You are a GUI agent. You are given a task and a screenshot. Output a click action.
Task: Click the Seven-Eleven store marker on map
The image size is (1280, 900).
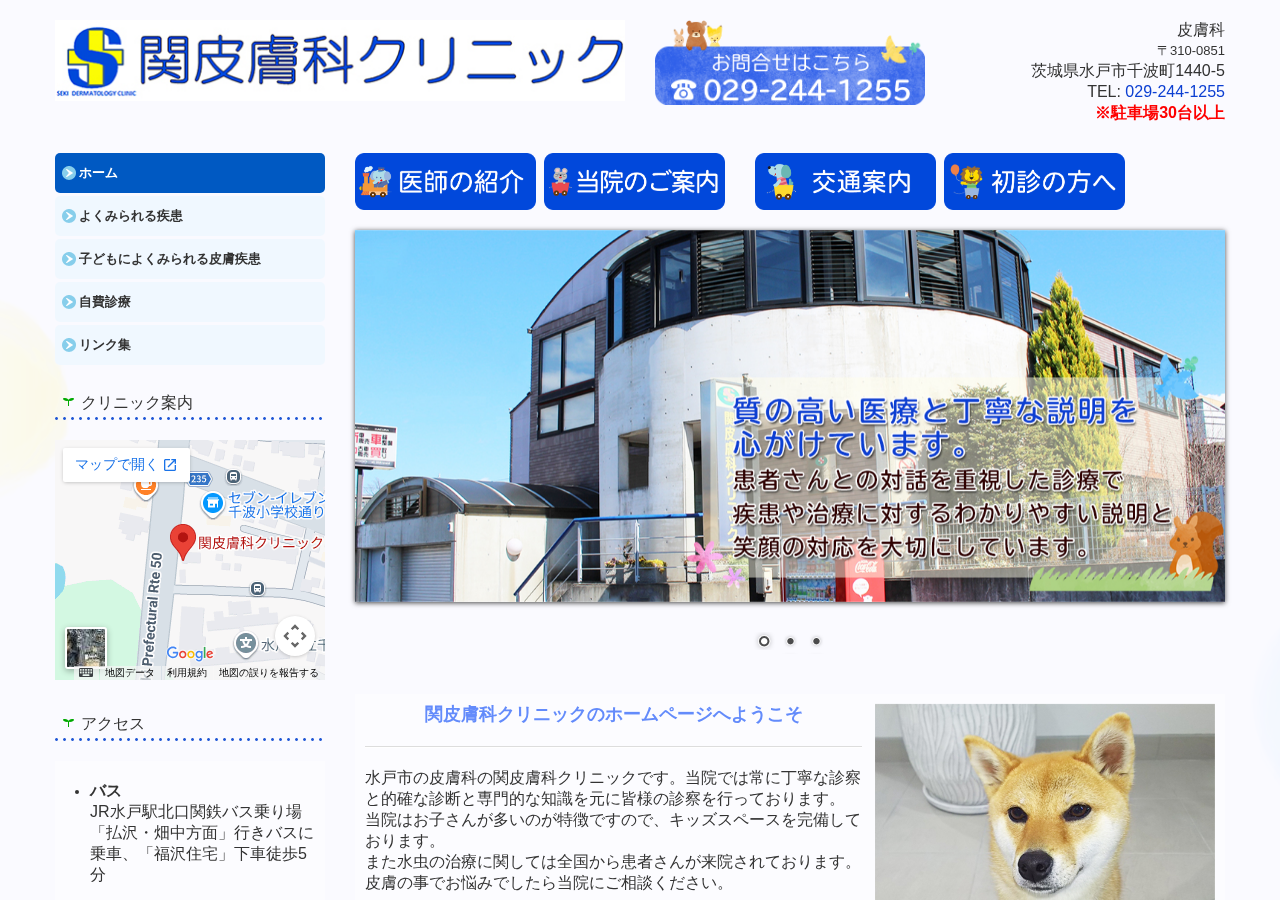pyautogui.click(x=212, y=504)
